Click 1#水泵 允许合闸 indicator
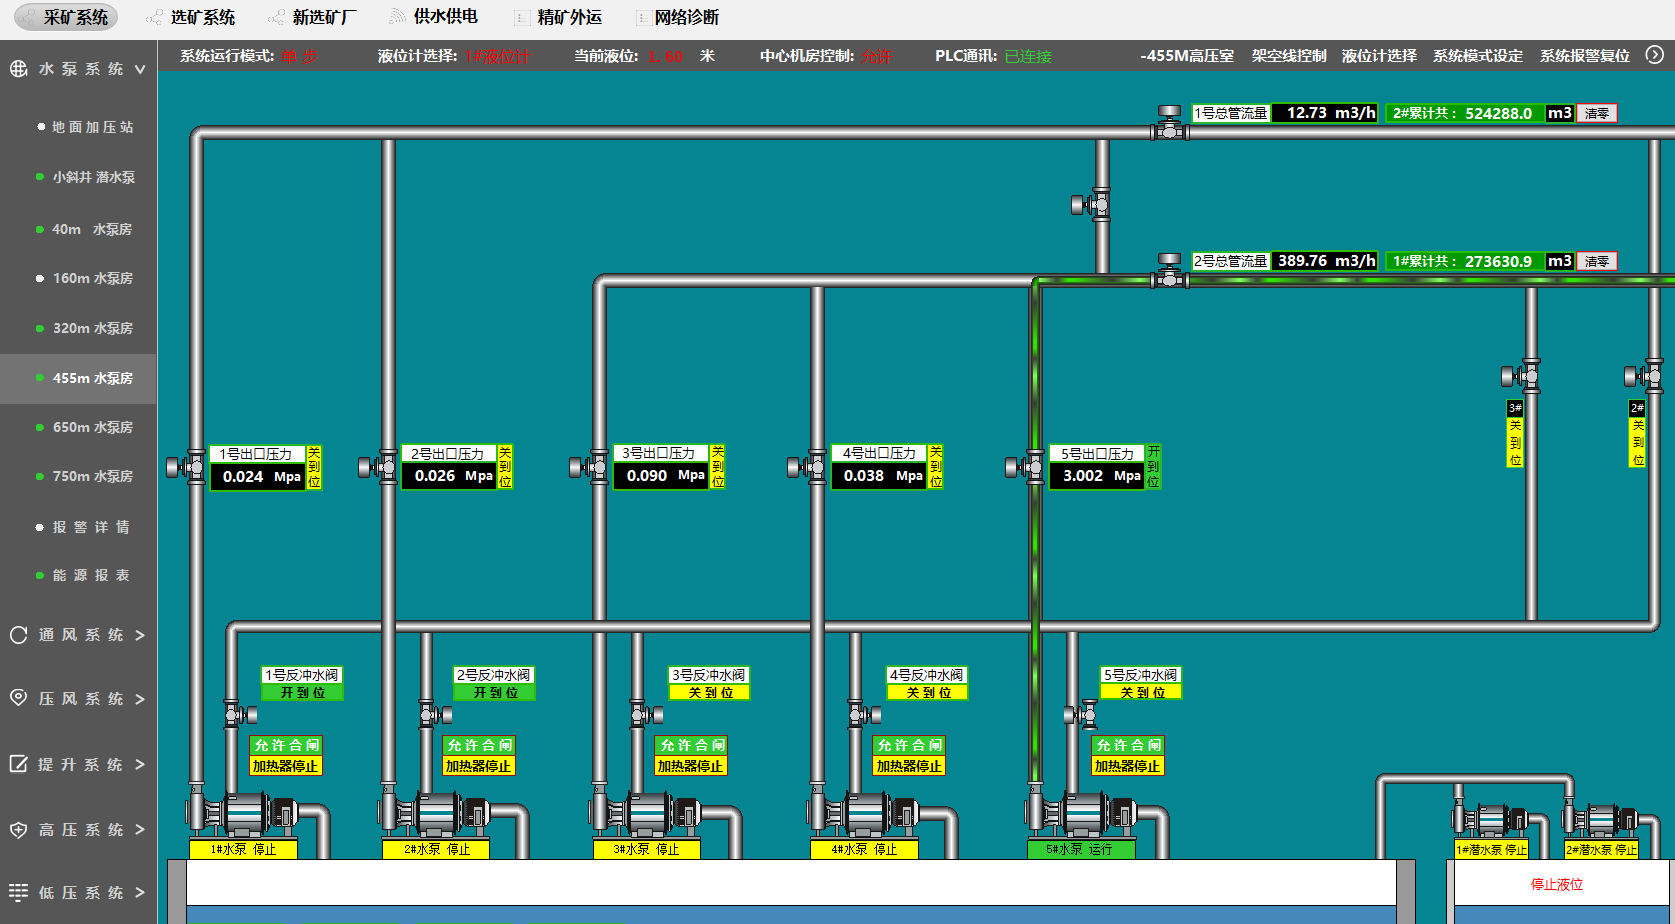 point(286,745)
